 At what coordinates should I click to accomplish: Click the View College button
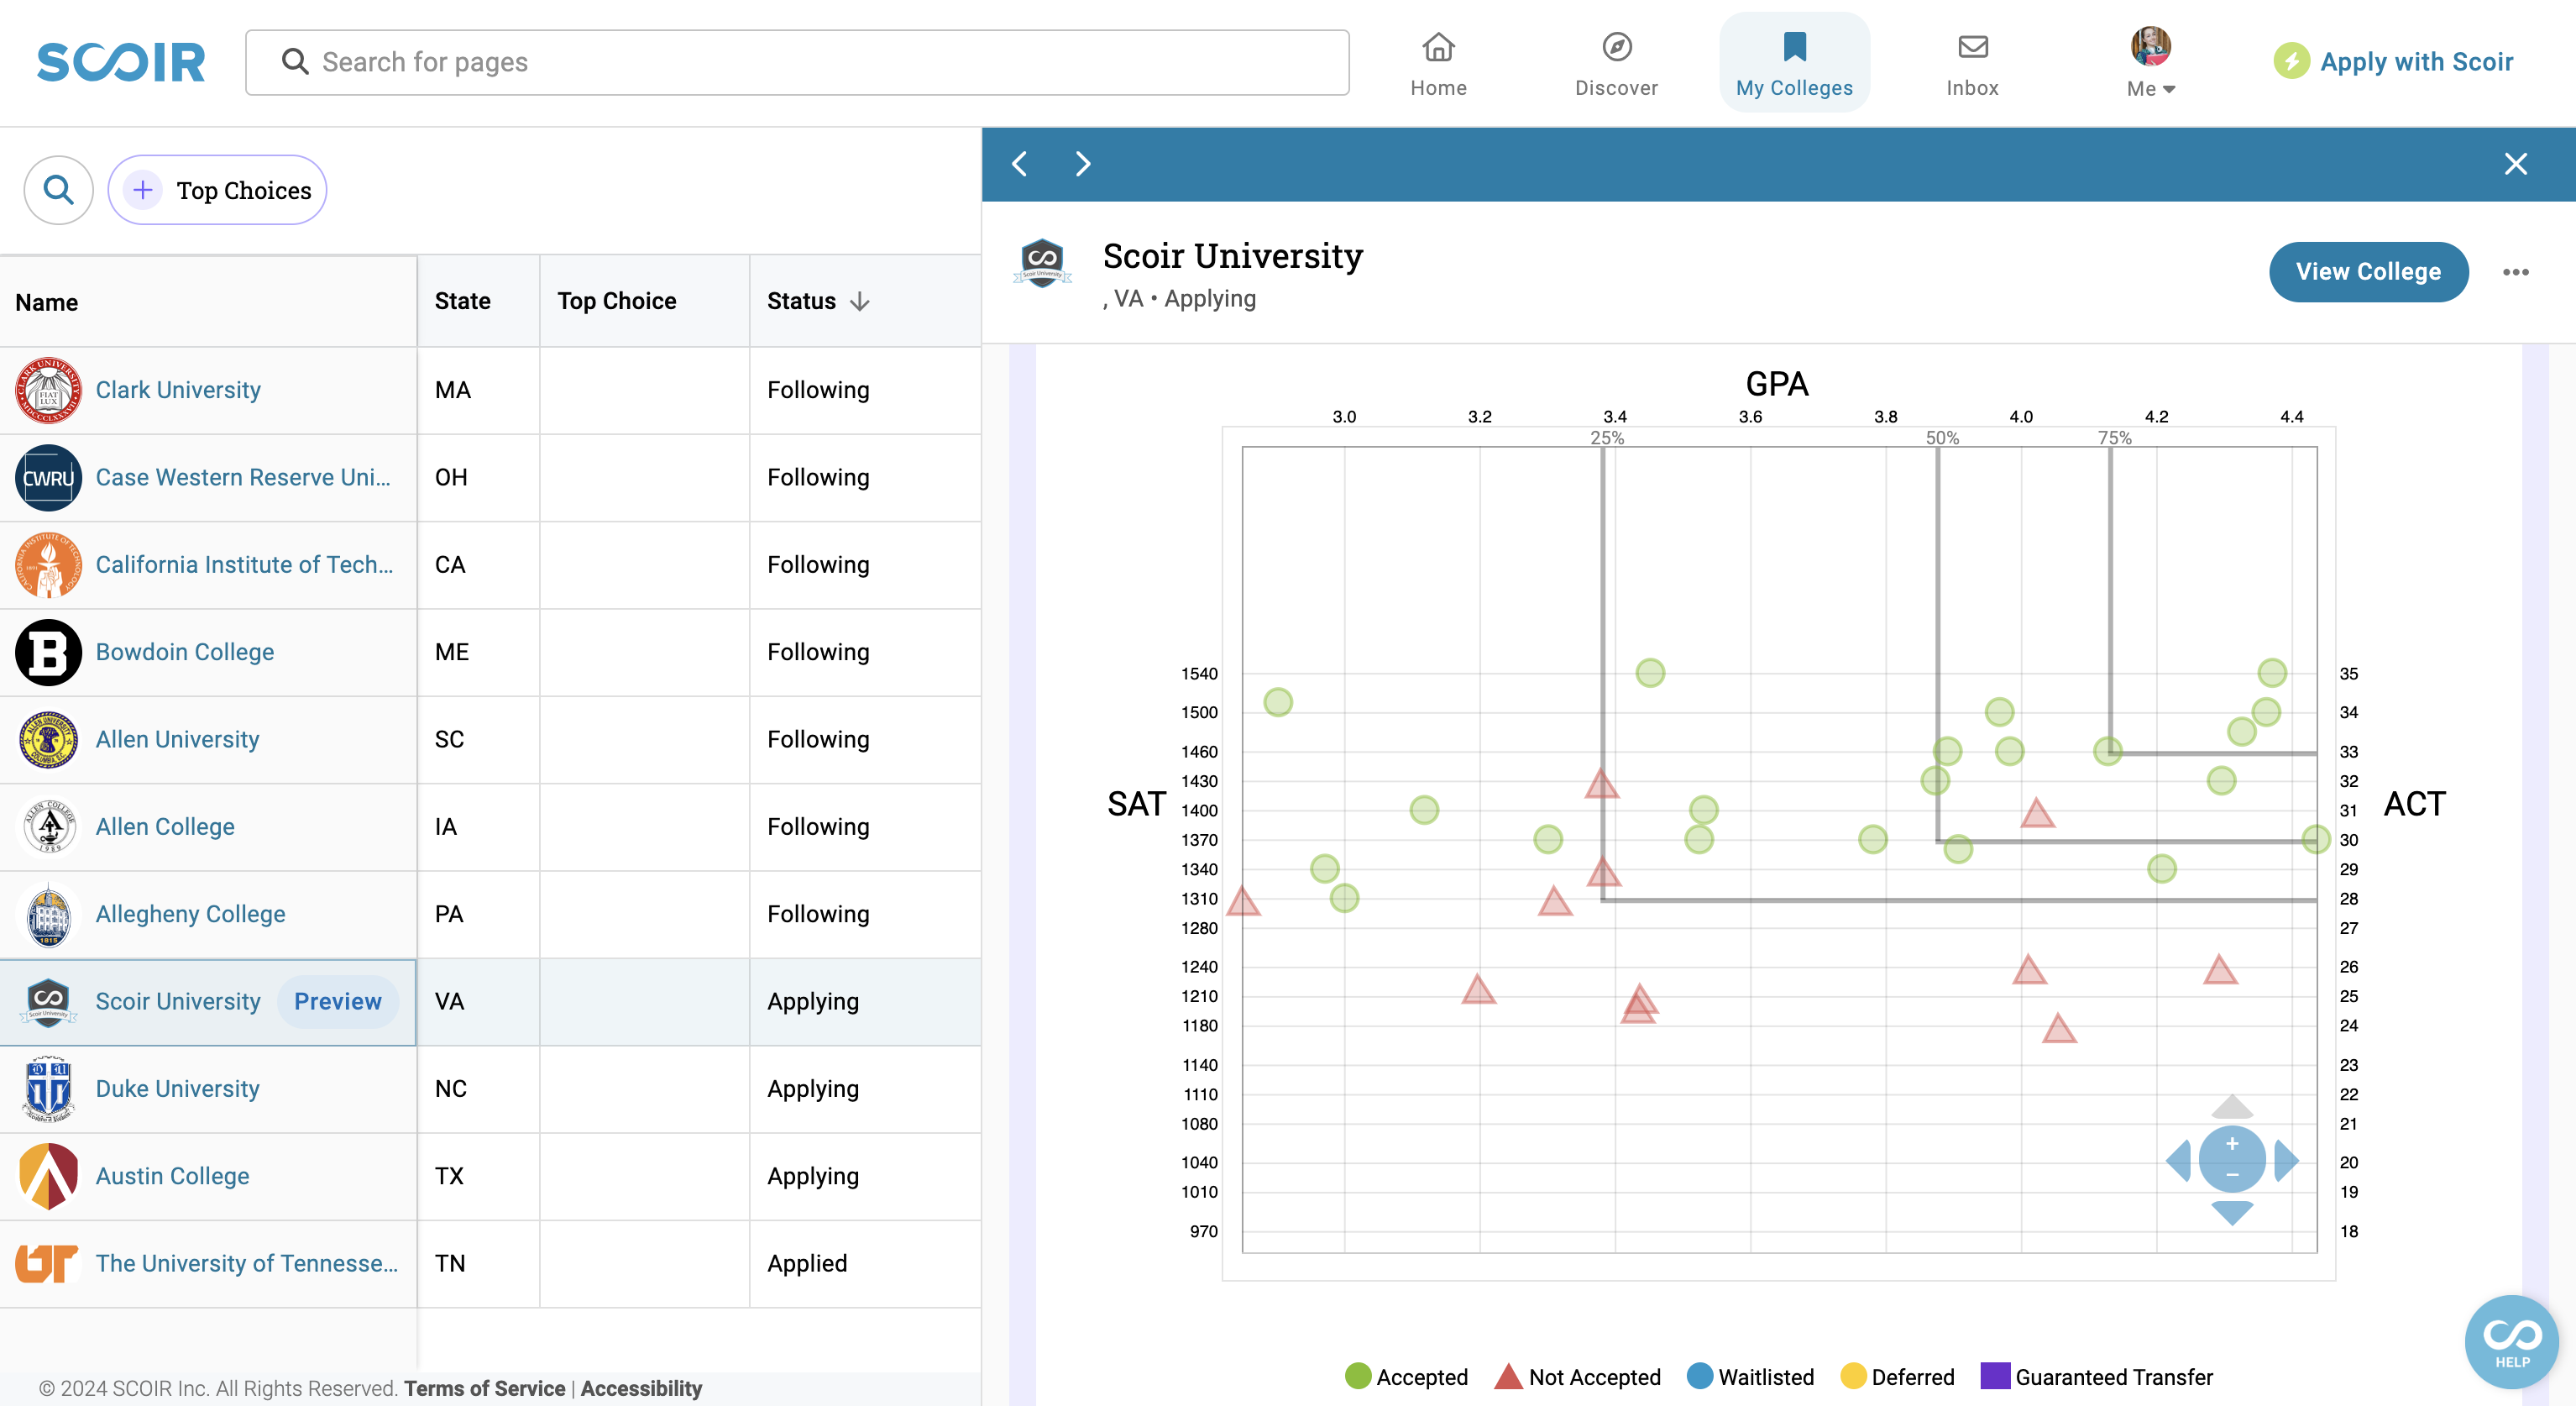tap(2368, 271)
